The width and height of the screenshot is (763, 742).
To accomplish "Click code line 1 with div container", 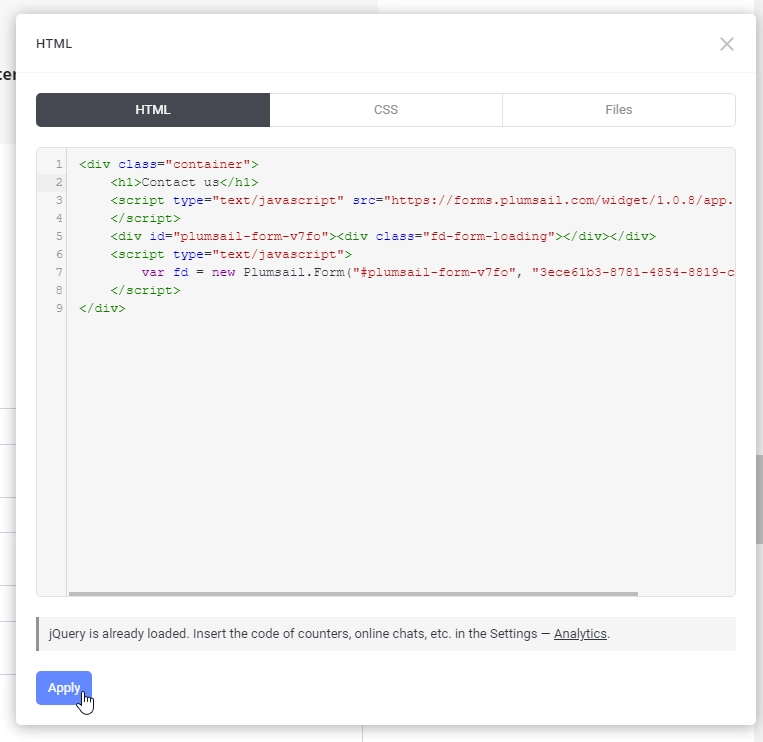I will tap(169, 164).
